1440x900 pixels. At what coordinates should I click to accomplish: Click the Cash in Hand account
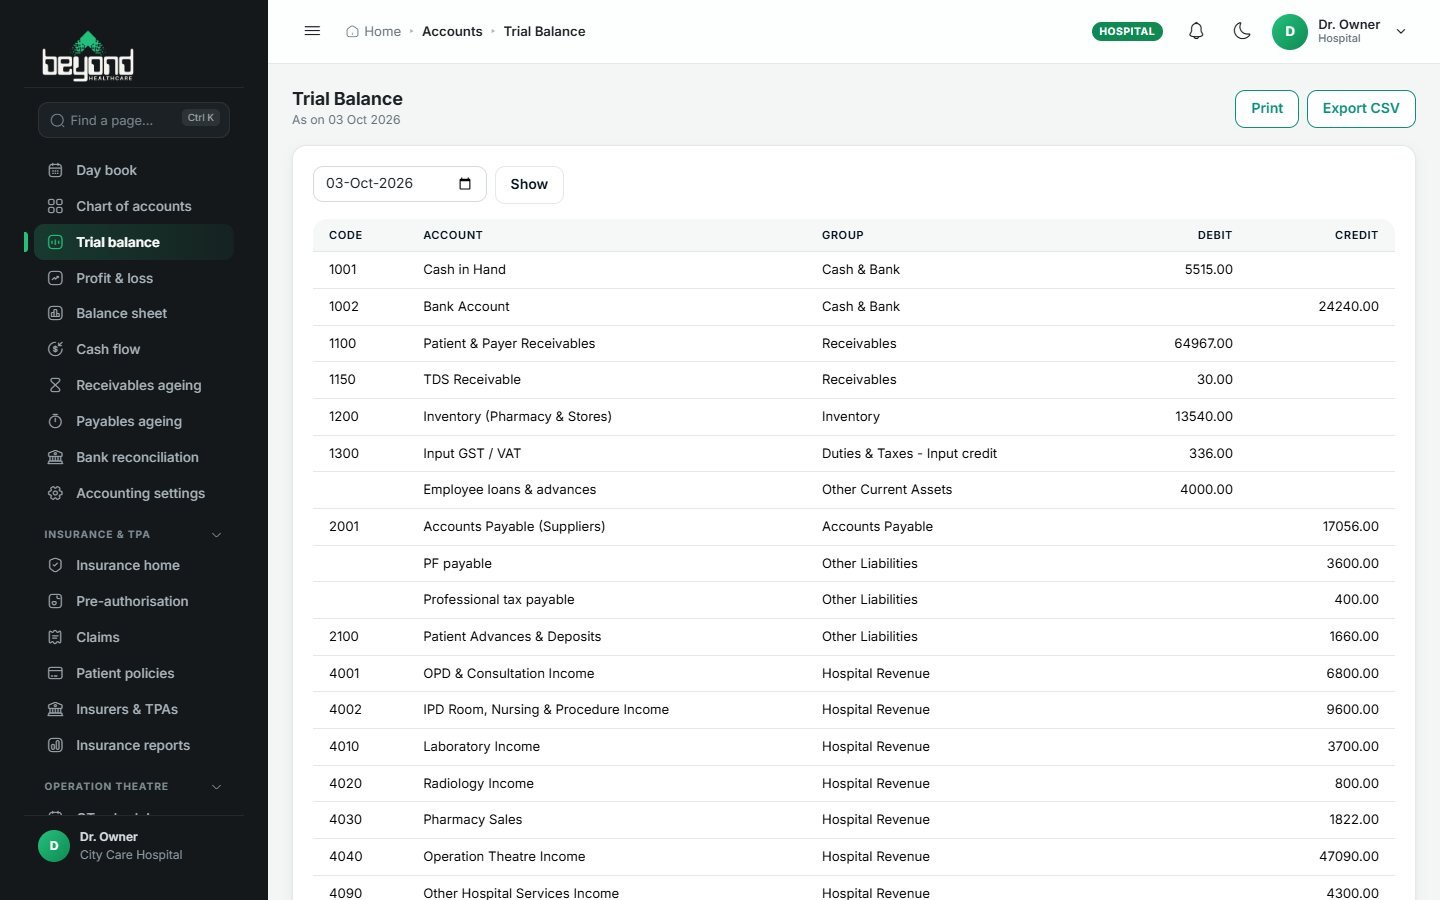(464, 269)
